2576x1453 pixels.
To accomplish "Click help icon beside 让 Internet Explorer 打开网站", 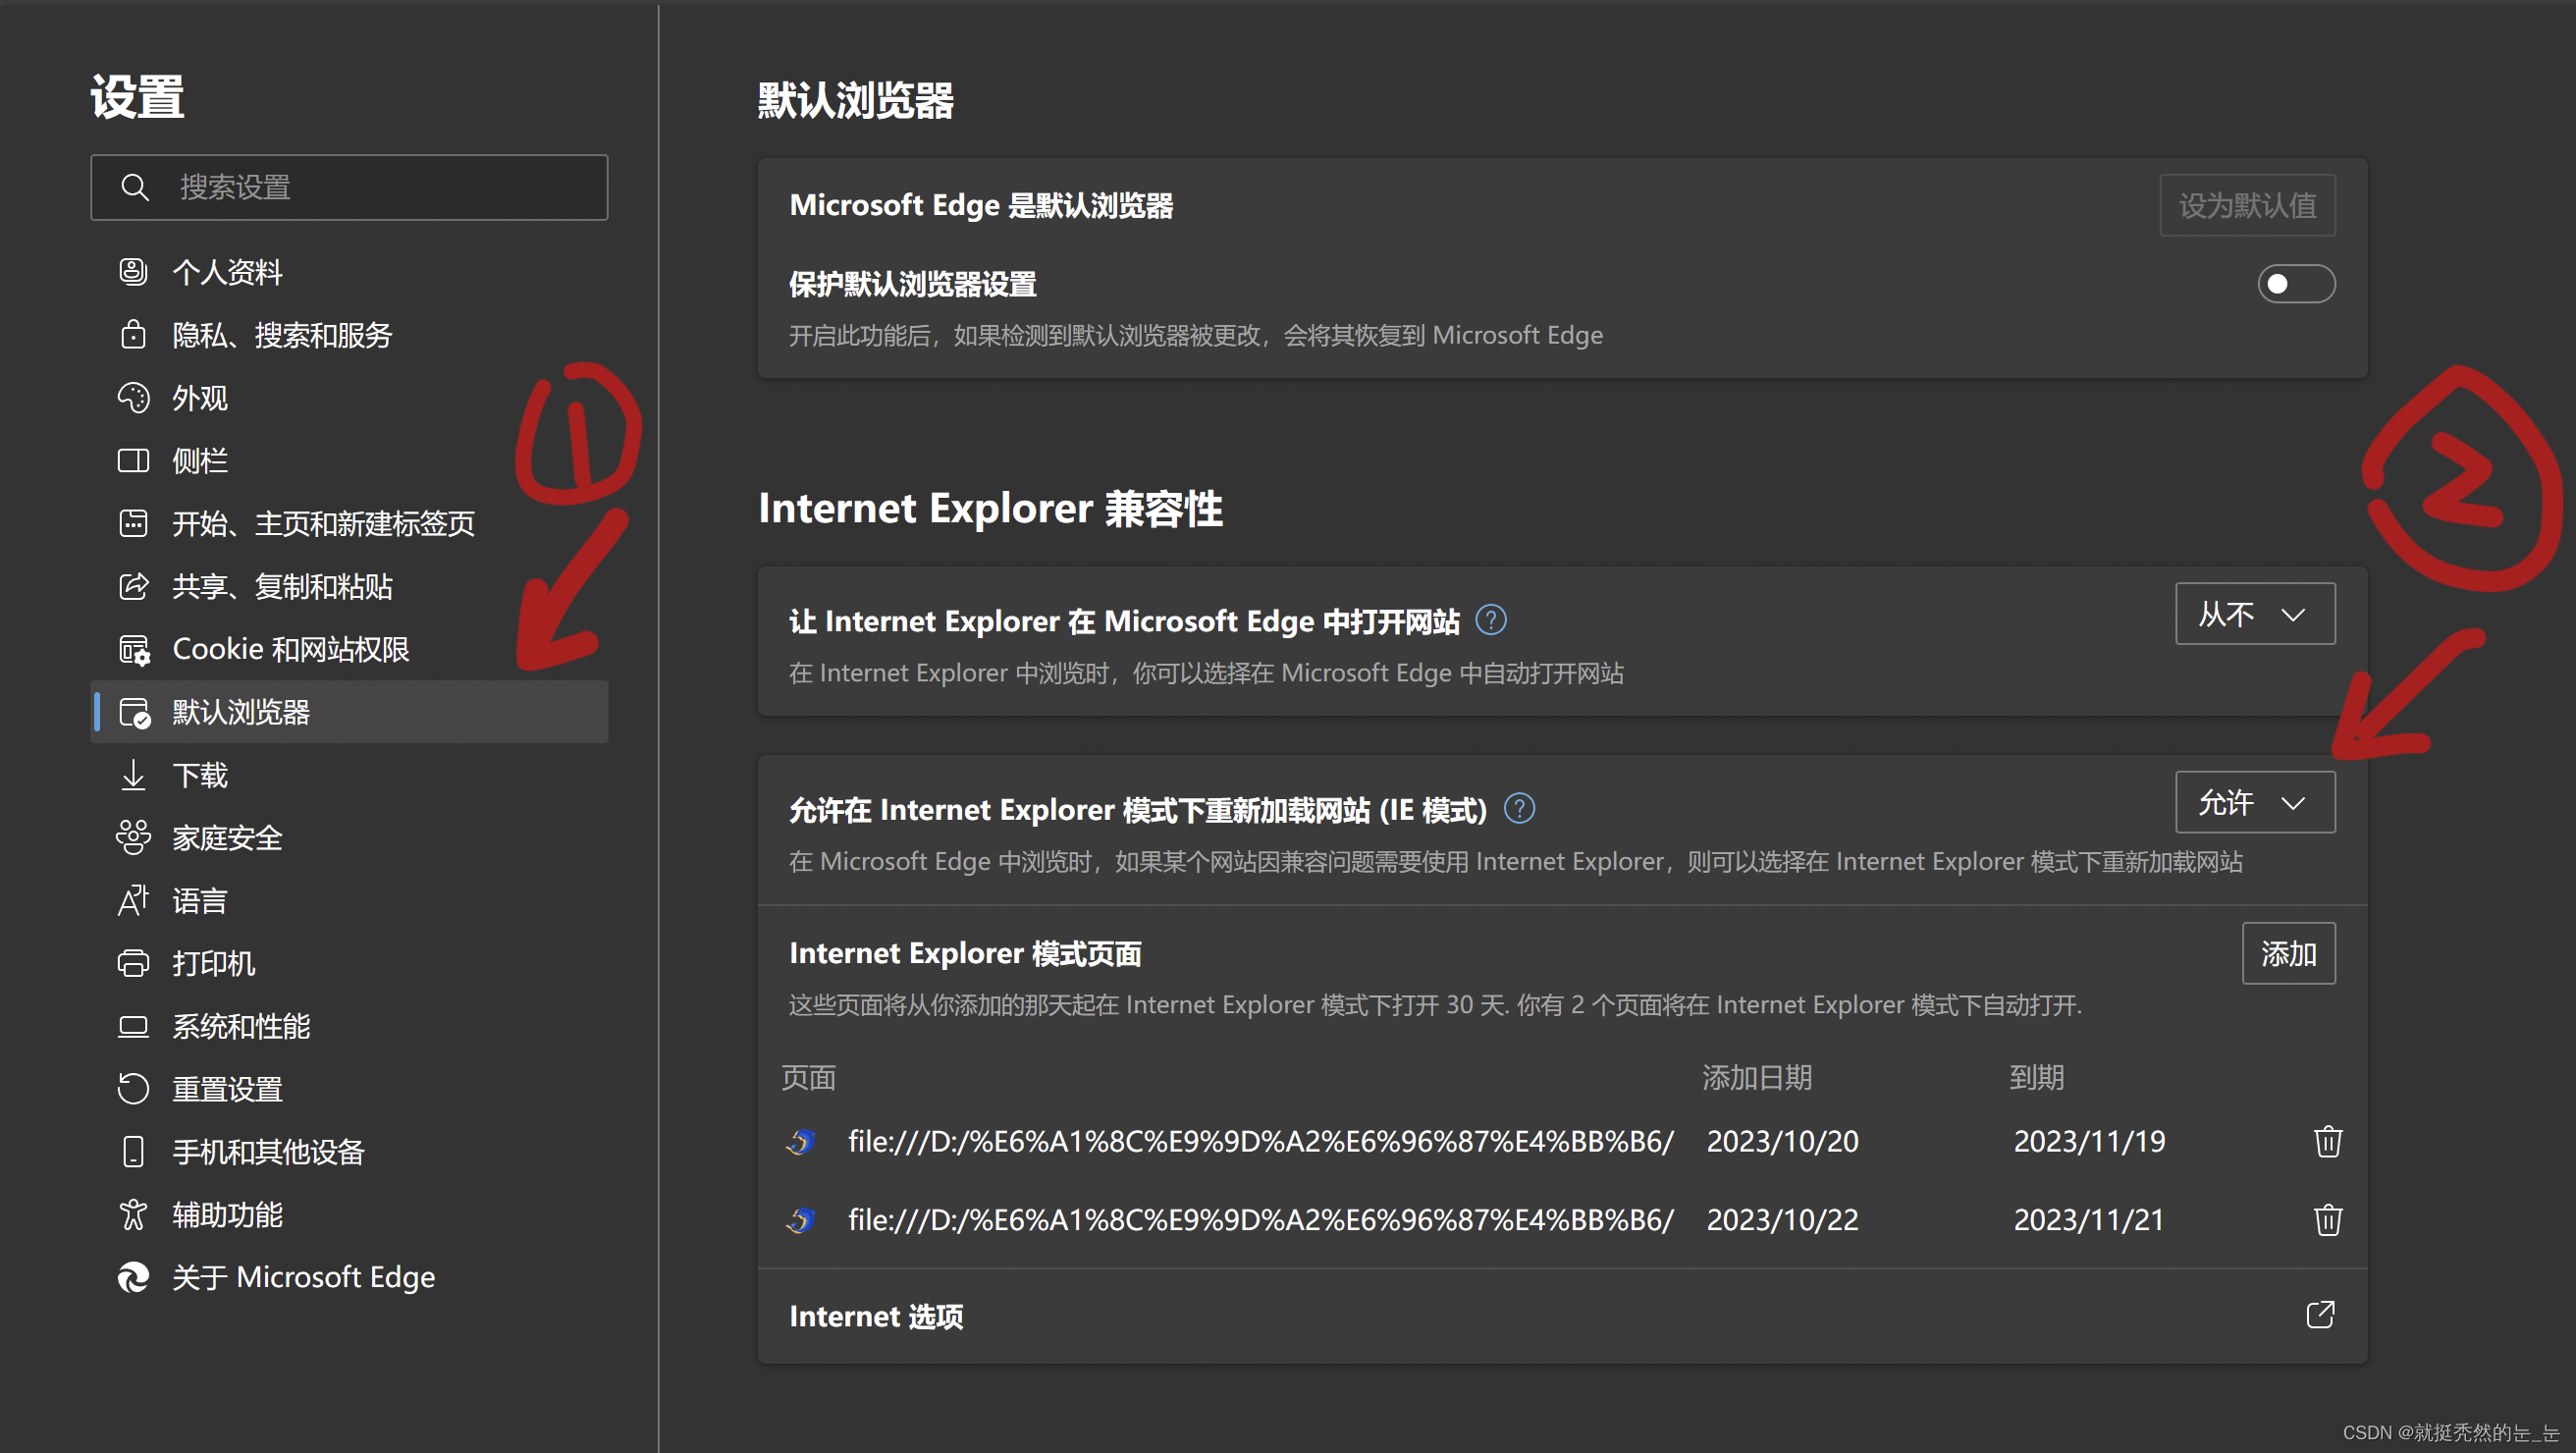I will tap(1491, 620).
